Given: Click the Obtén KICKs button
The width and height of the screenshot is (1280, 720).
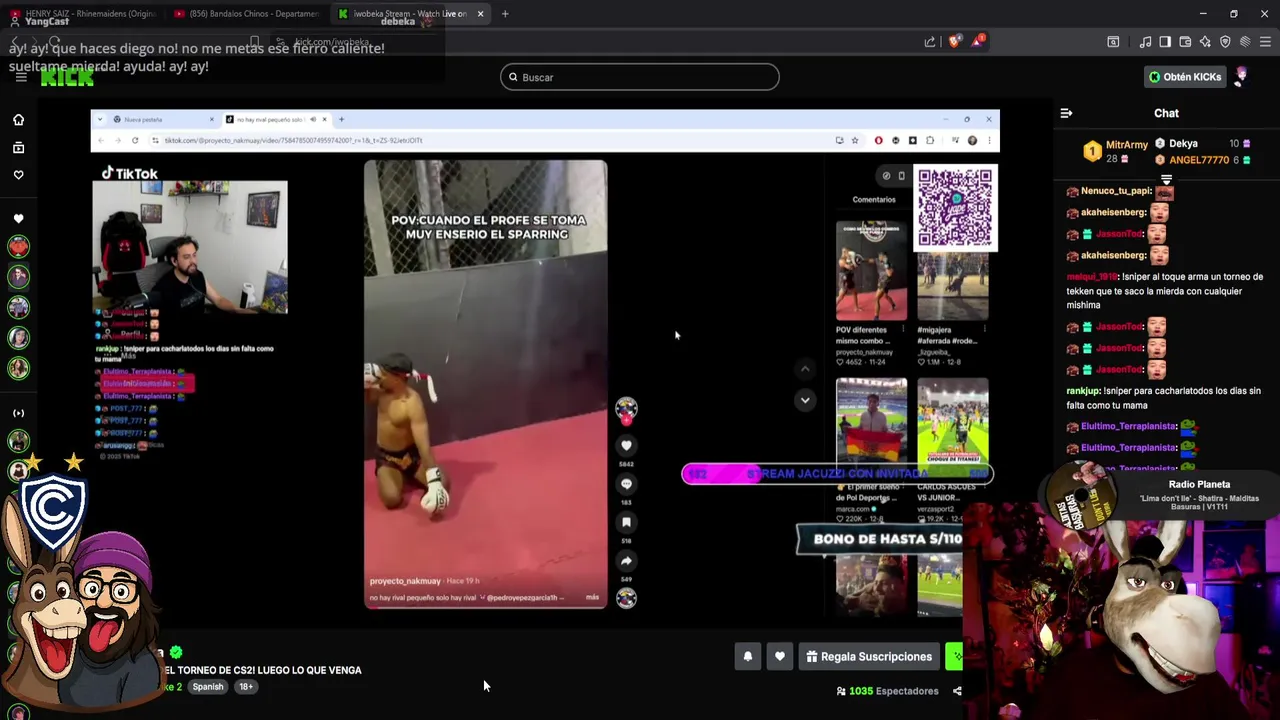Looking at the screenshot, I should pos(1185,77).
